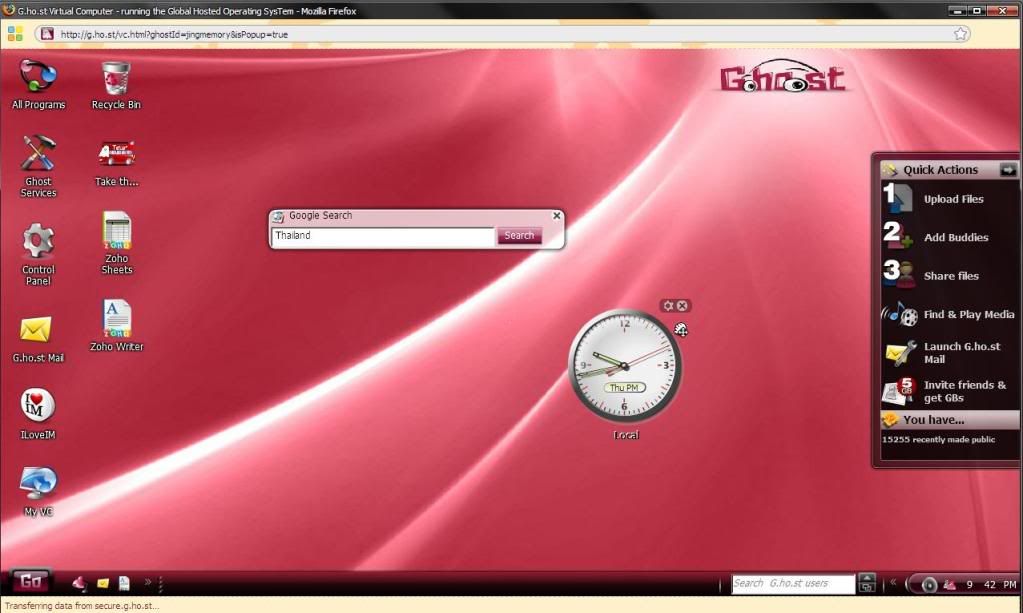Open the G.ho.st Mail envelope icon

38,338
